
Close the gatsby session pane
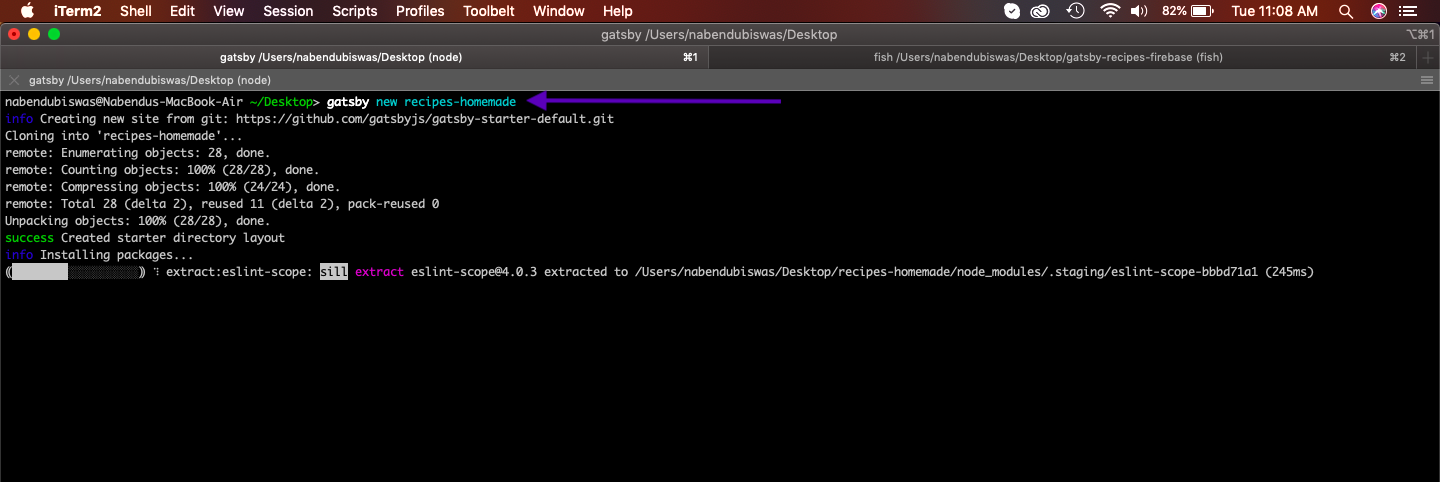click(13, 80)
